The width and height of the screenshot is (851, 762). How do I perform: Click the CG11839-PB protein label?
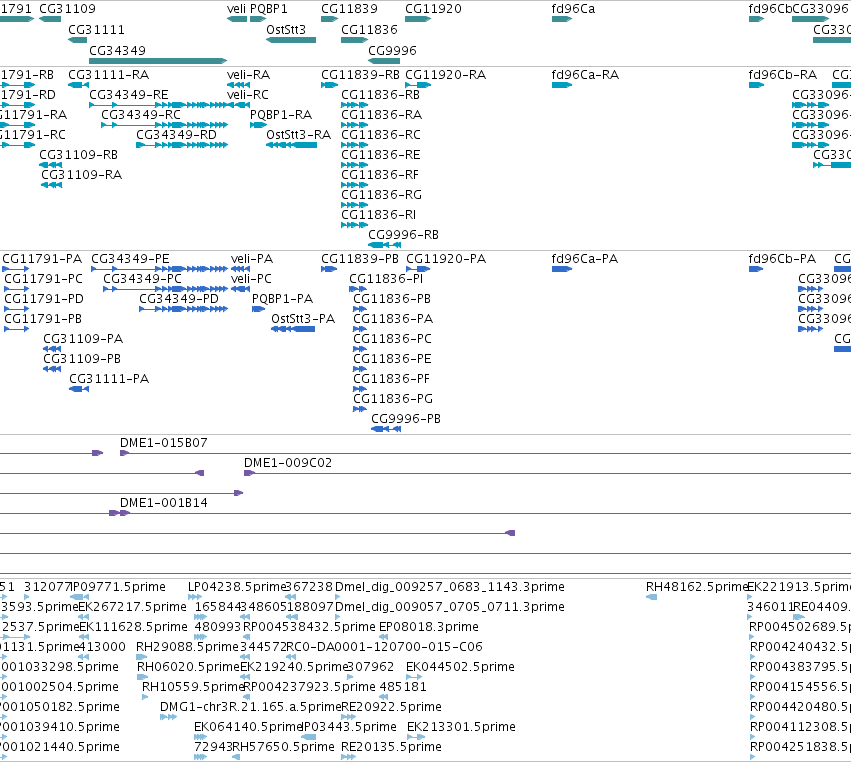click(360, 259)
